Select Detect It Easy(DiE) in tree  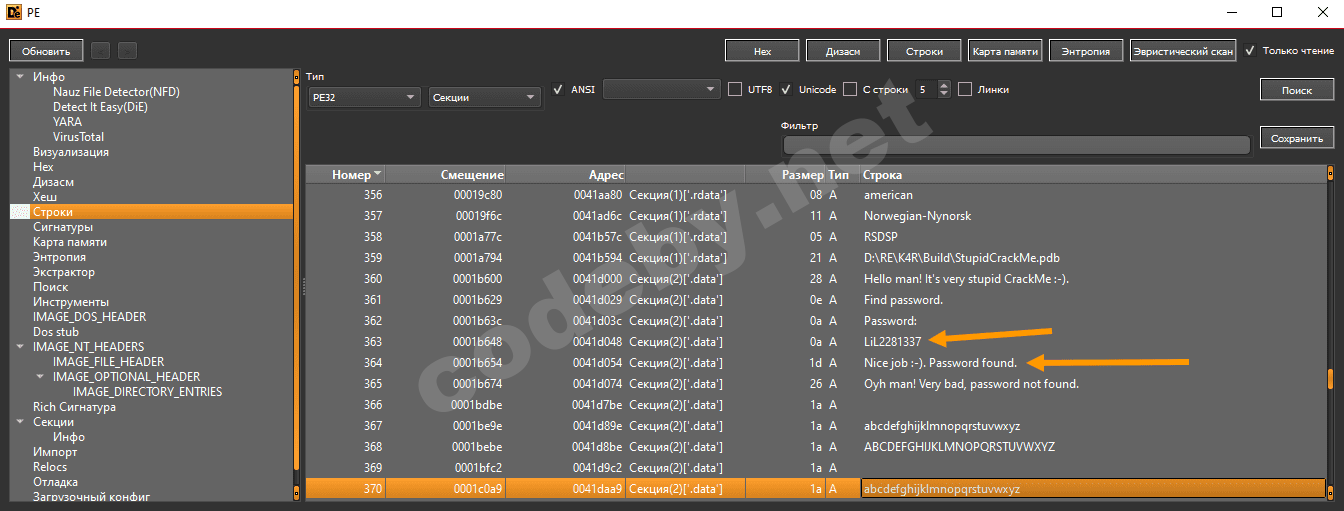pos(100,107)
